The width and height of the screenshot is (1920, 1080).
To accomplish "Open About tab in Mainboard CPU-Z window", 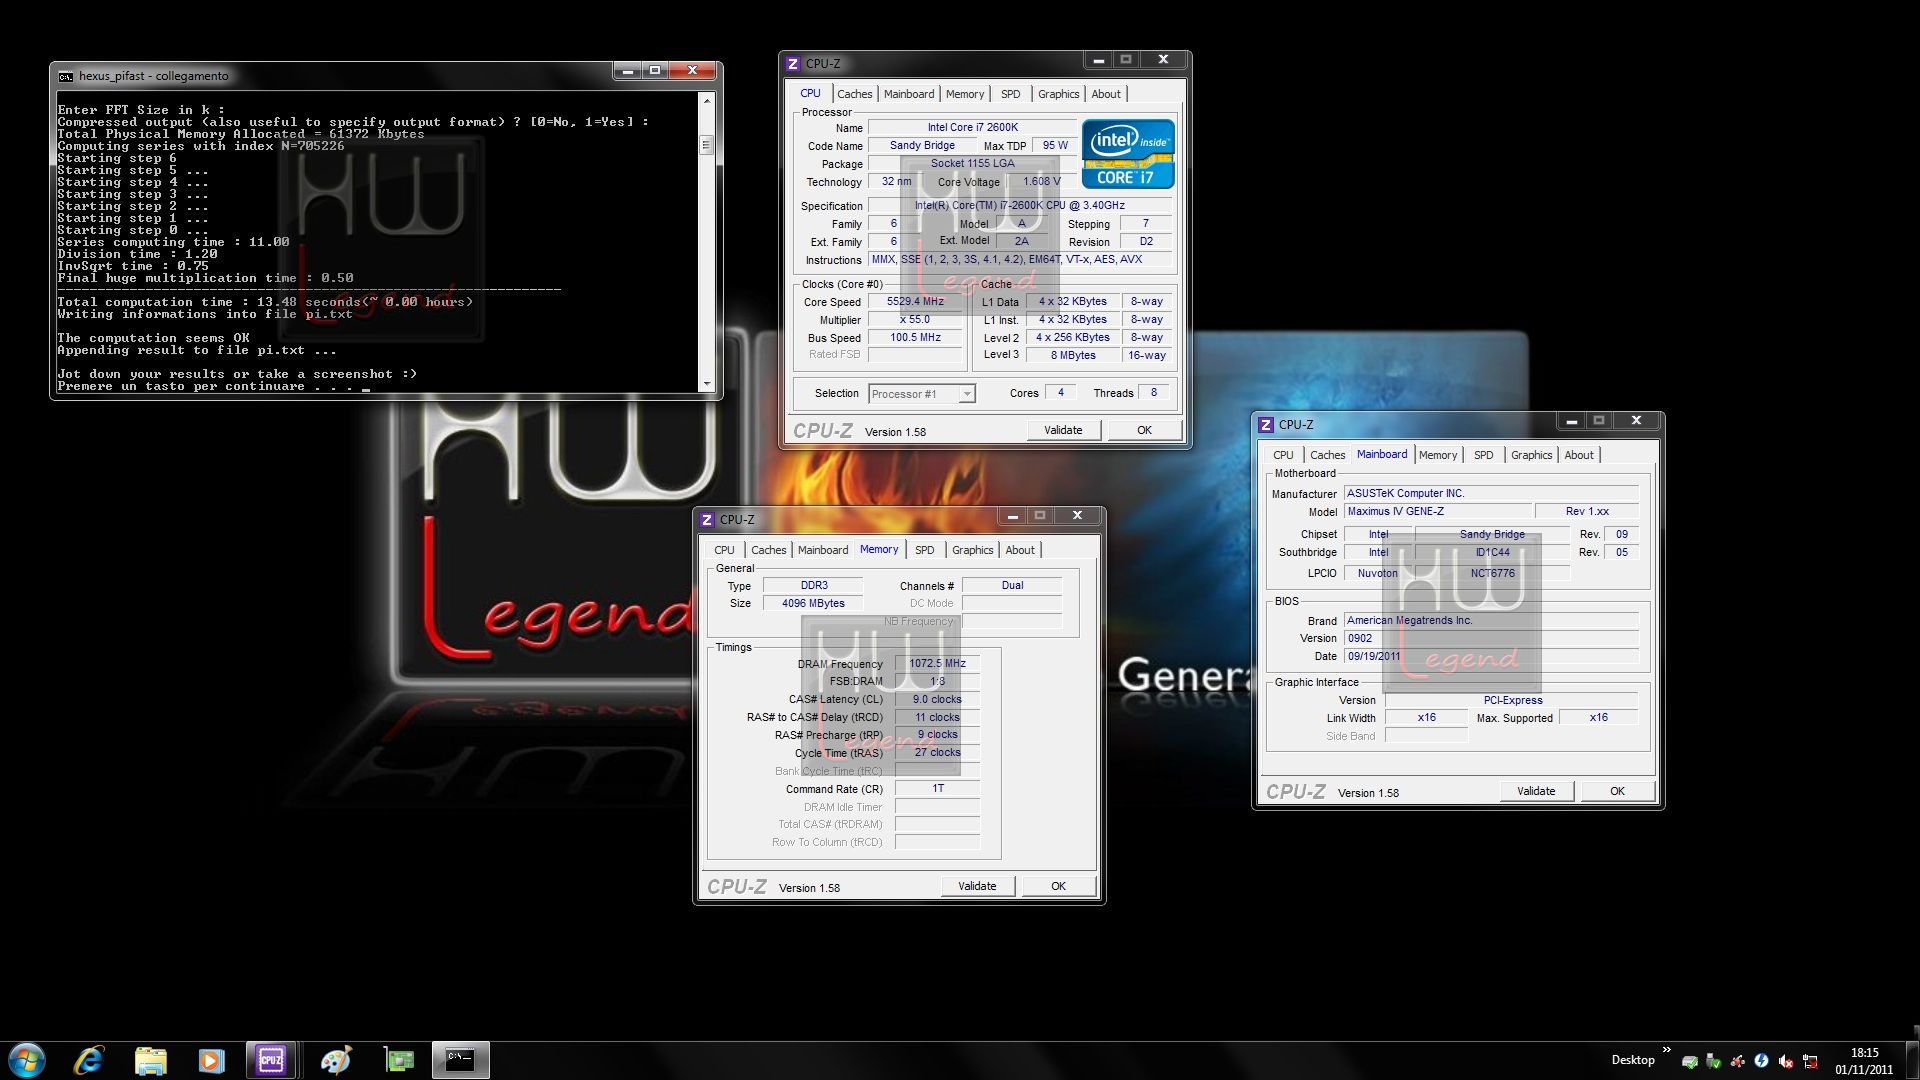I will click(1579, 455).
